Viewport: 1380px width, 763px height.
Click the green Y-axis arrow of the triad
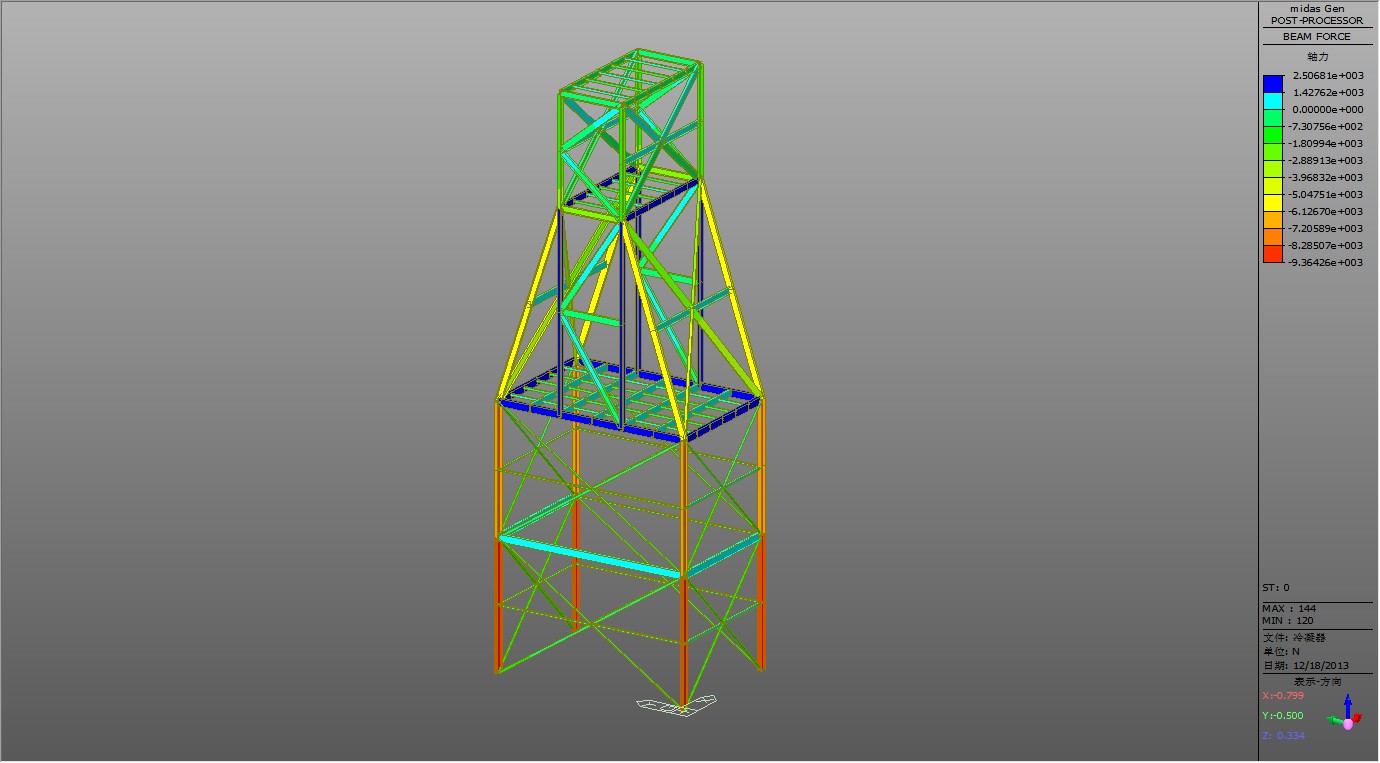tap(1333, 719)
